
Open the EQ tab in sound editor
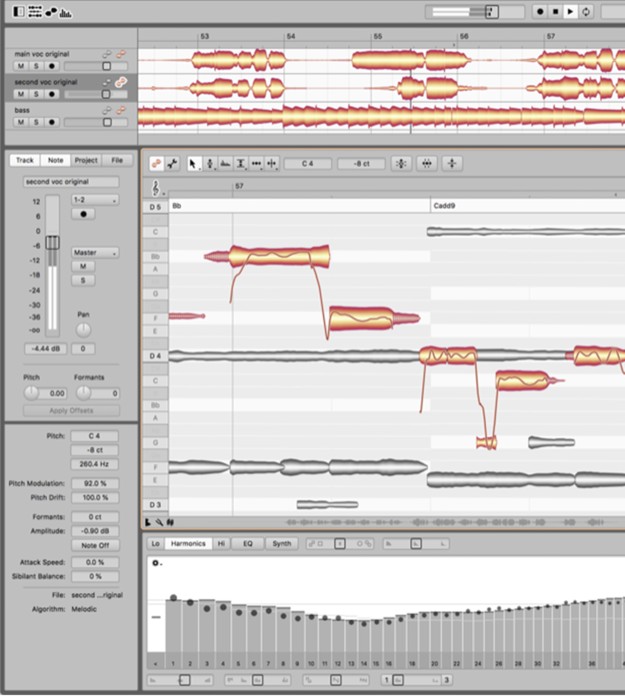click(248, 544)
